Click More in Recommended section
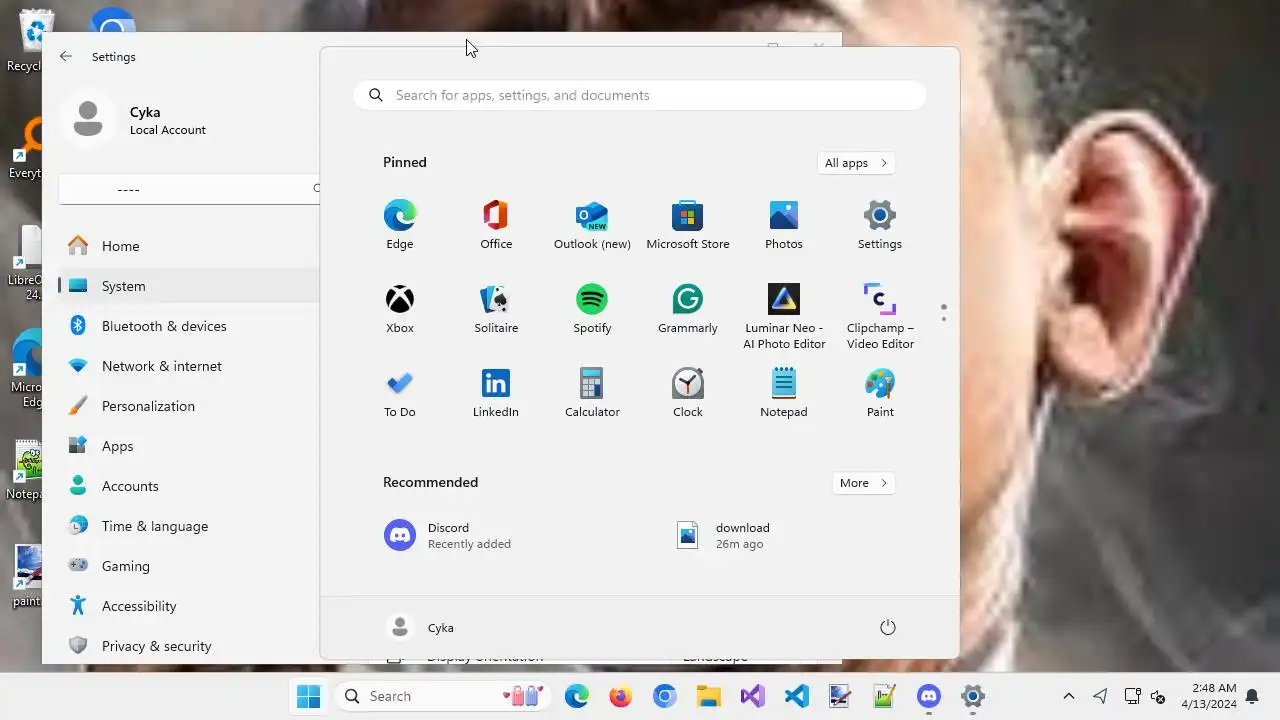Viewport: 1280px width, 720px height. [863, 483]
